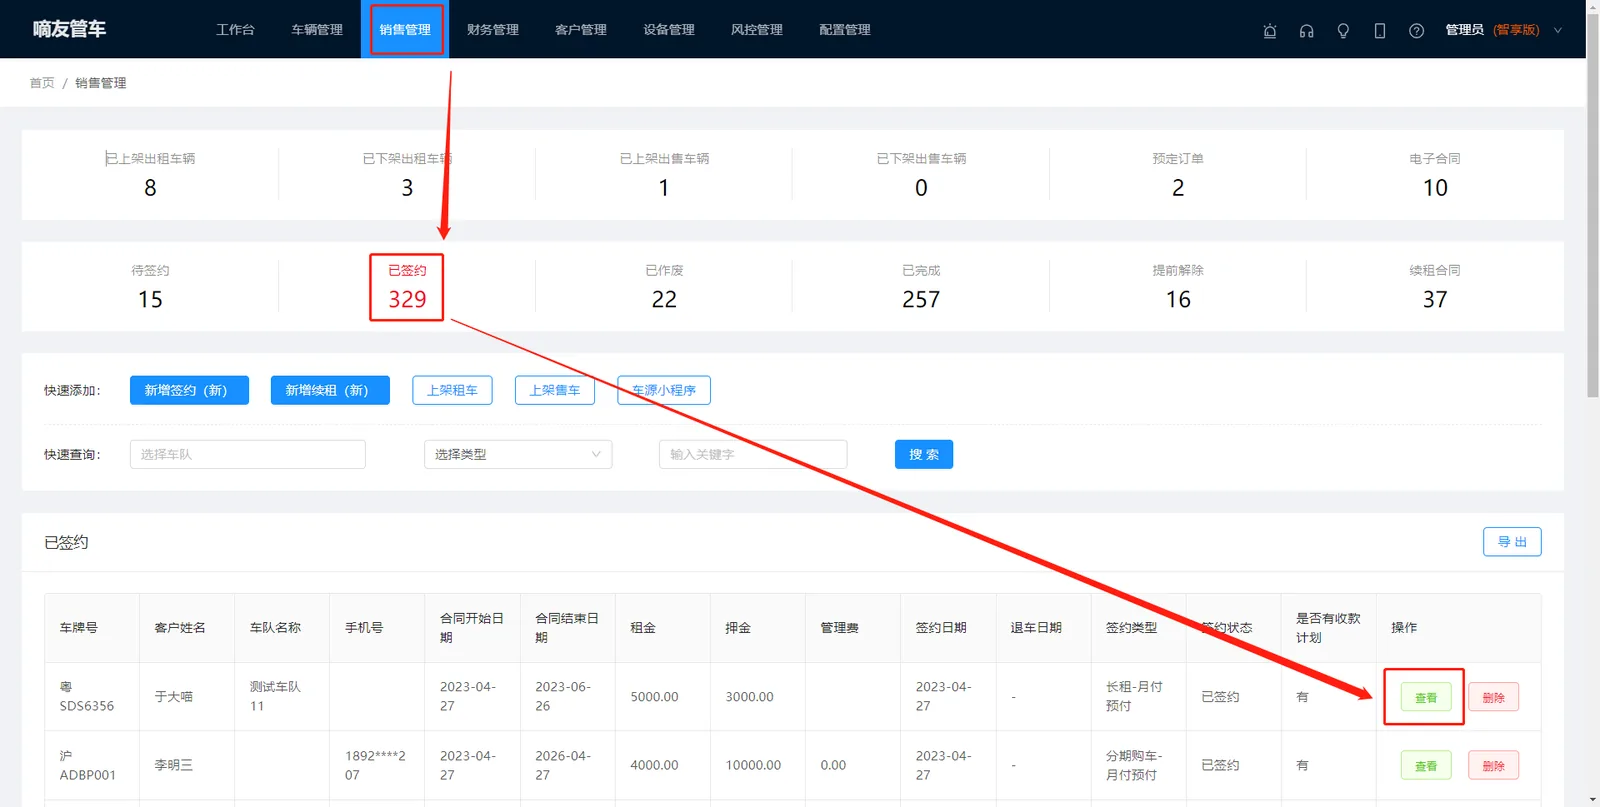1600x807 pixels.
Task: Open 财务管理 menu
Action: [x=493, y=30]
